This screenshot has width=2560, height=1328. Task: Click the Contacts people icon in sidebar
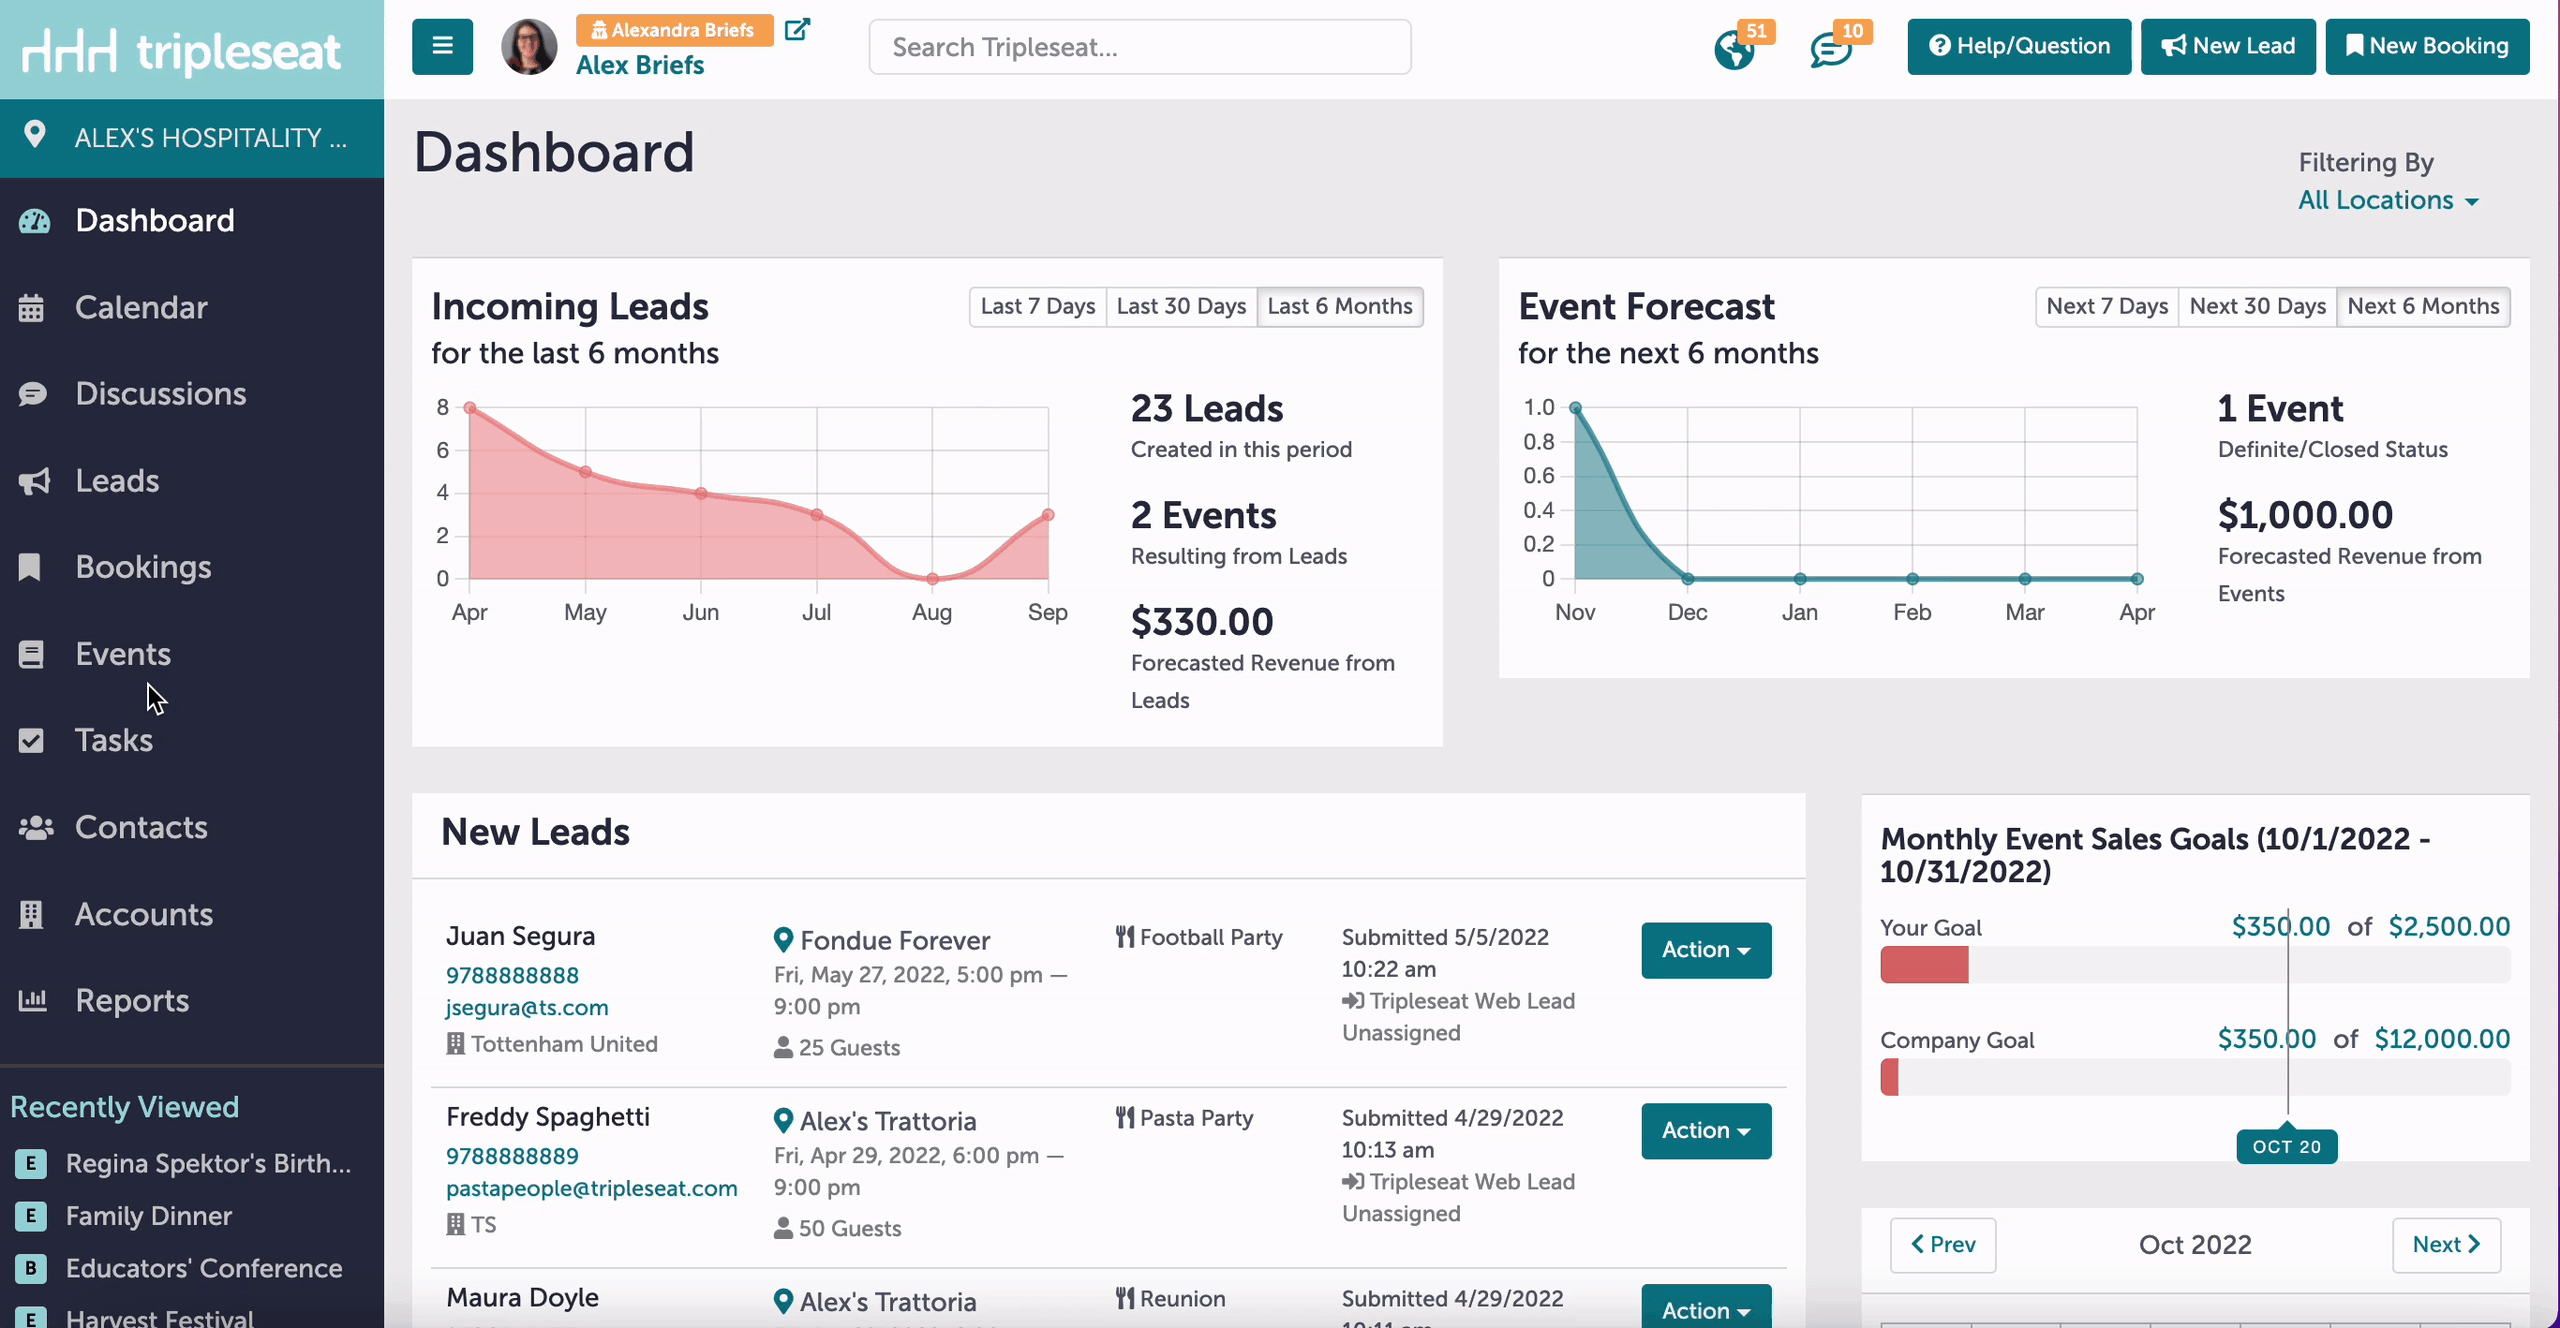(x=36, y=828)
